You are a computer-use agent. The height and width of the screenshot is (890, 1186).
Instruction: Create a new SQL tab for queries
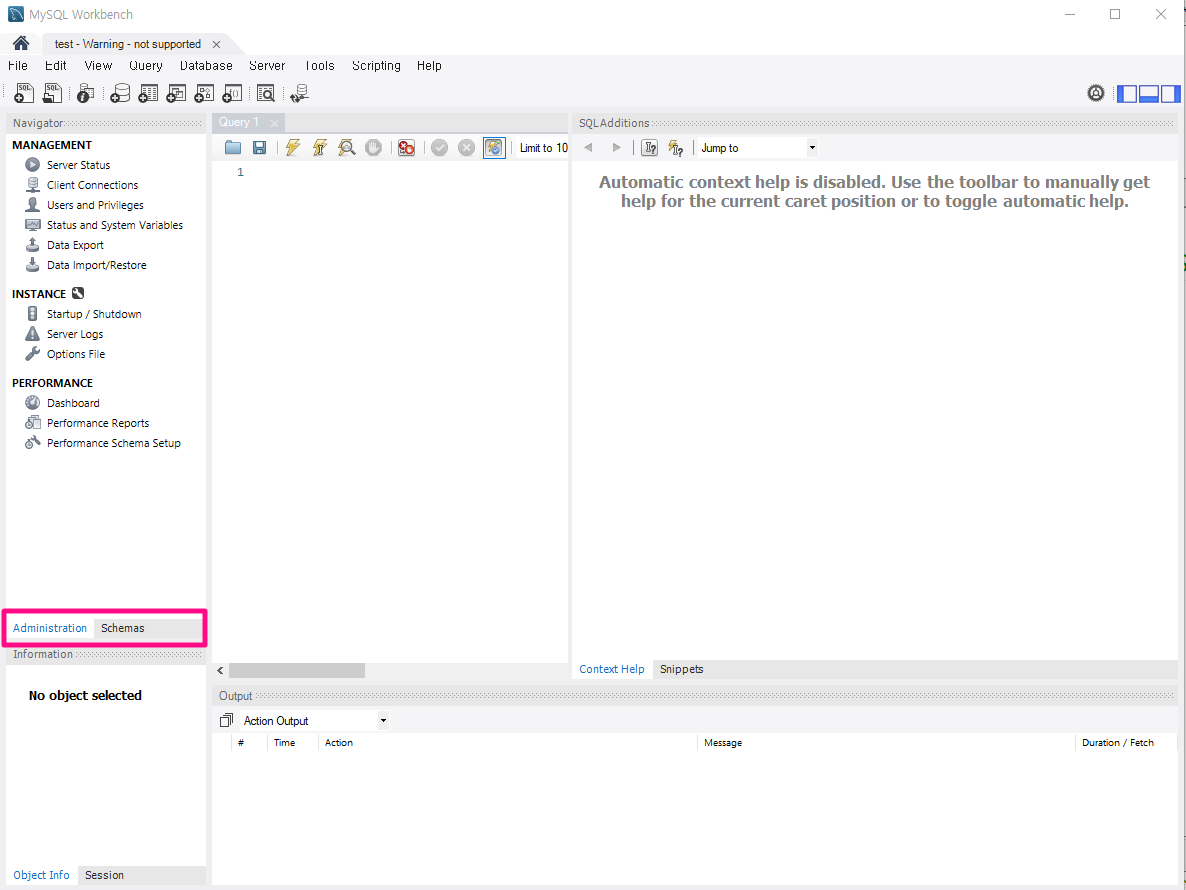coord(24,93)
